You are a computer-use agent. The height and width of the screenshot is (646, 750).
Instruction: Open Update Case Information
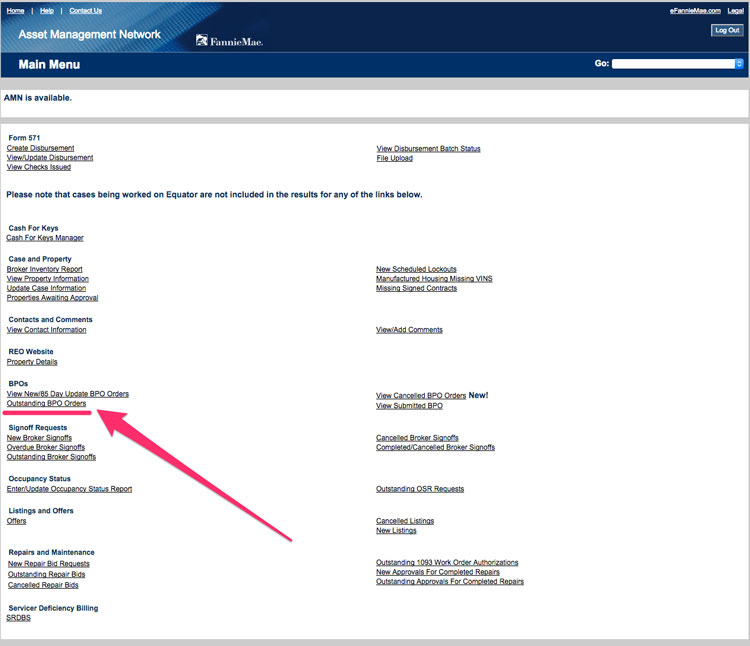pos(46,288)
